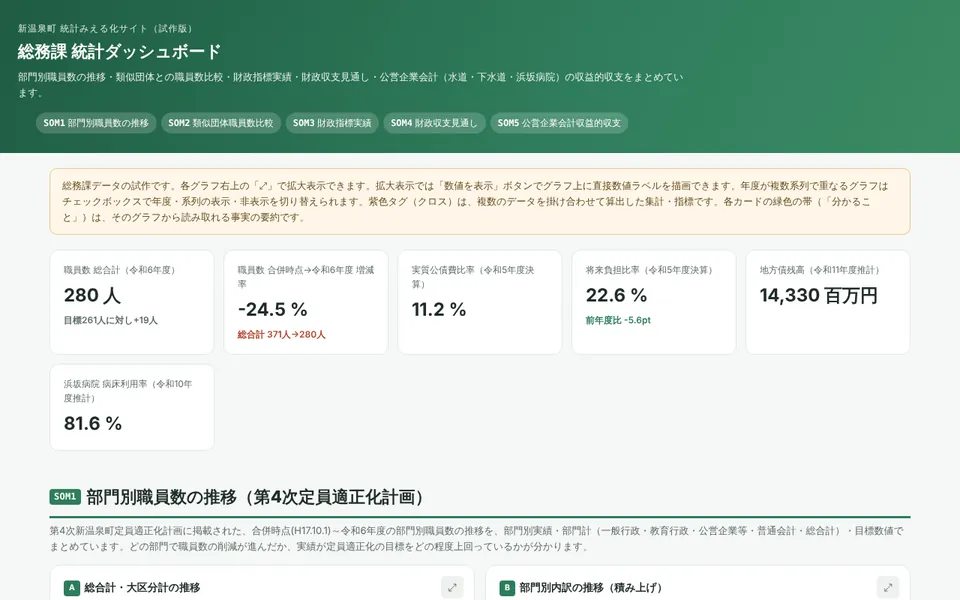This screenshot has width=960, height=600.
Task: Click 新温泉町 統計みえる化サイト header text
Action: tap(105, 28)
